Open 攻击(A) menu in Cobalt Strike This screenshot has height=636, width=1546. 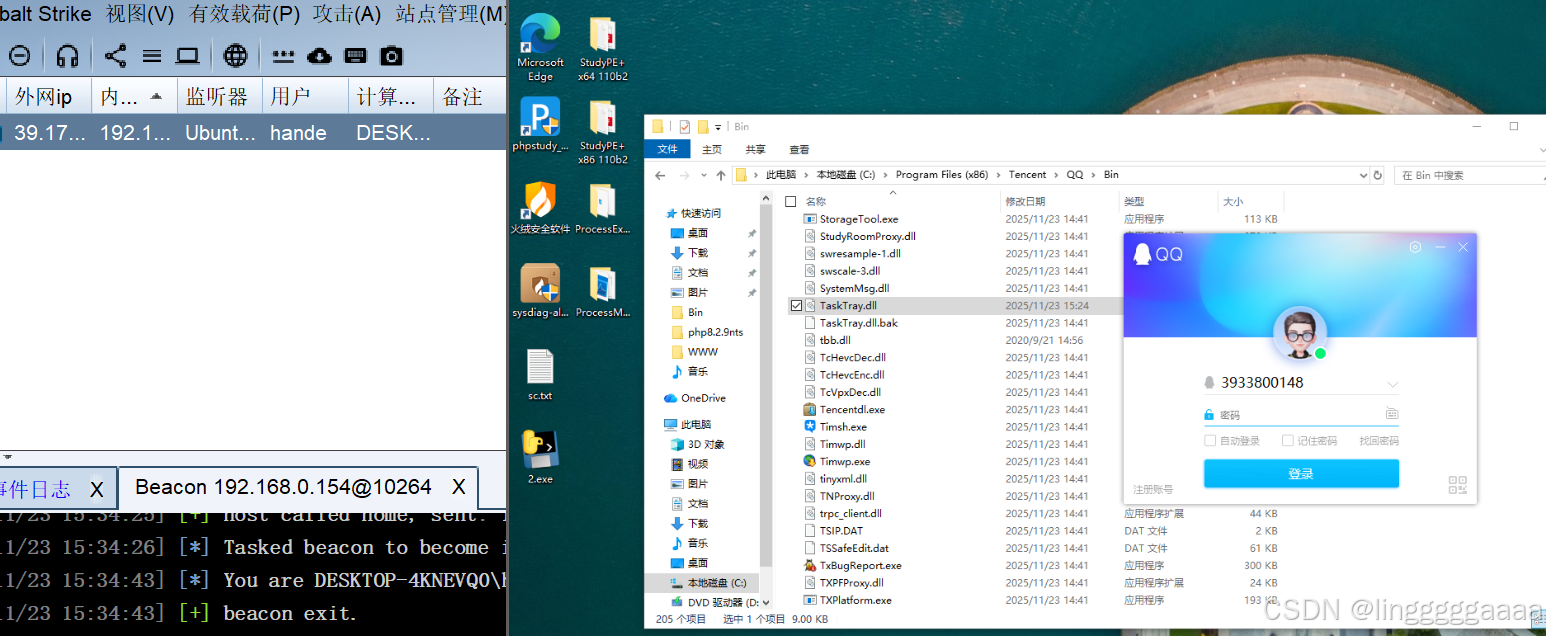tap(347, 14)
